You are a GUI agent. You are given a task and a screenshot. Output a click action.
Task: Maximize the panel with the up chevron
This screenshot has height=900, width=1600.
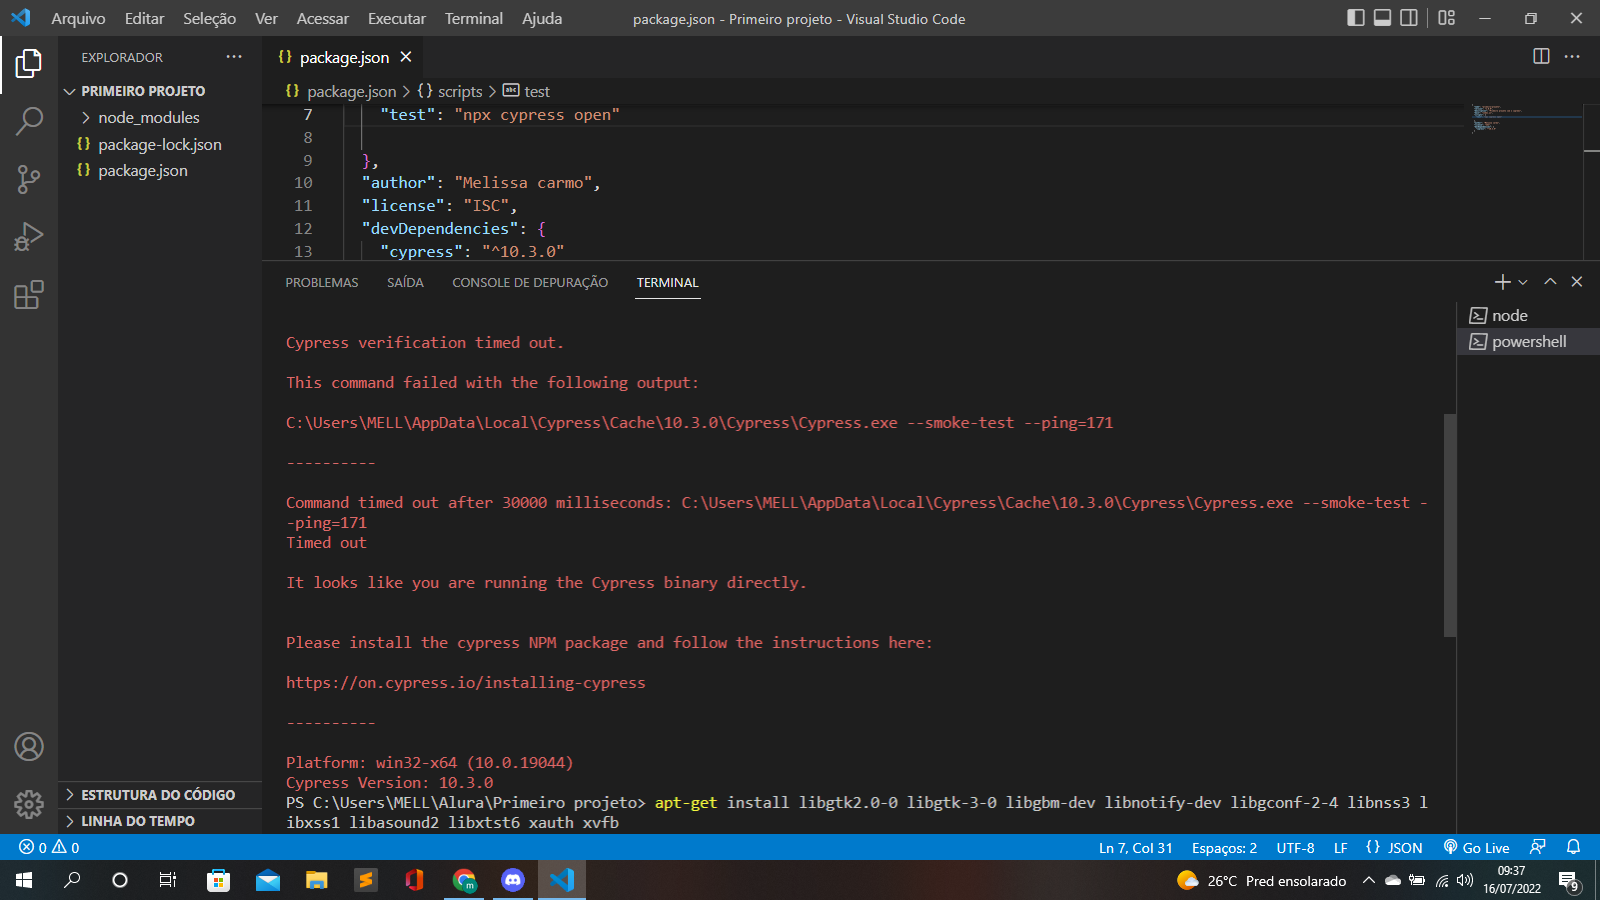[x=1550, y=282]
